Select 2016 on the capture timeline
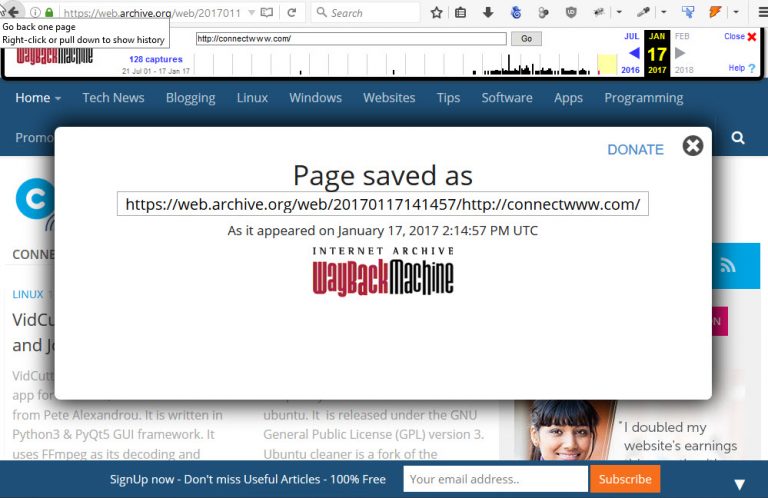This screenshot has width=768, height=498. point(630,70)
